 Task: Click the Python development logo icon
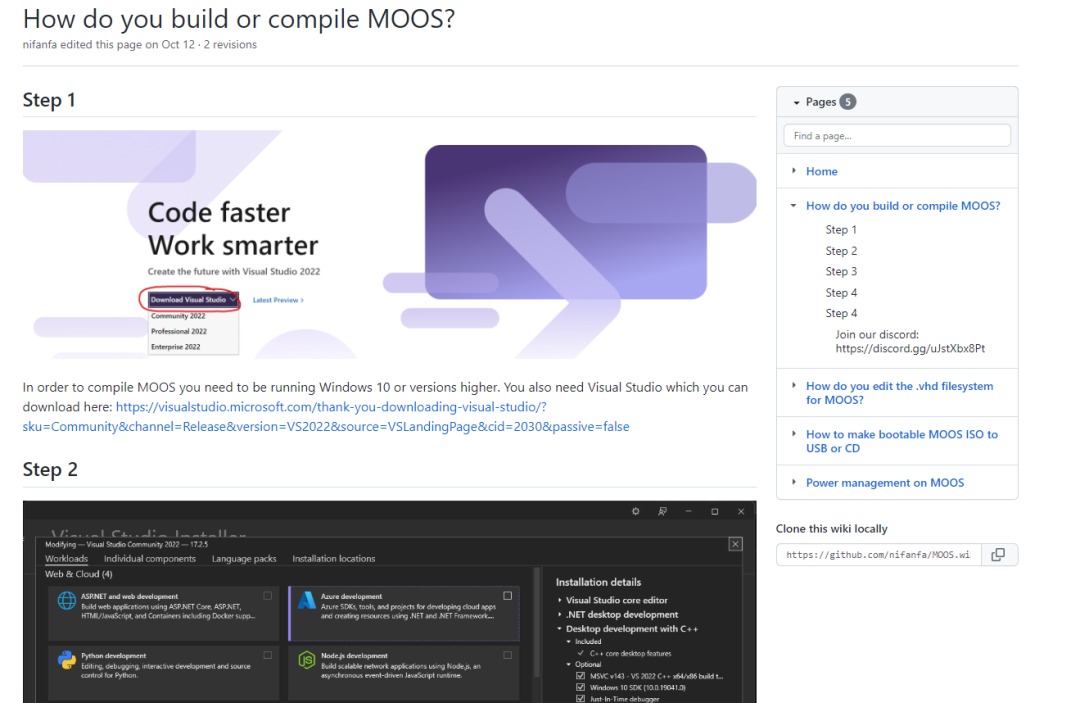(67, 660)
